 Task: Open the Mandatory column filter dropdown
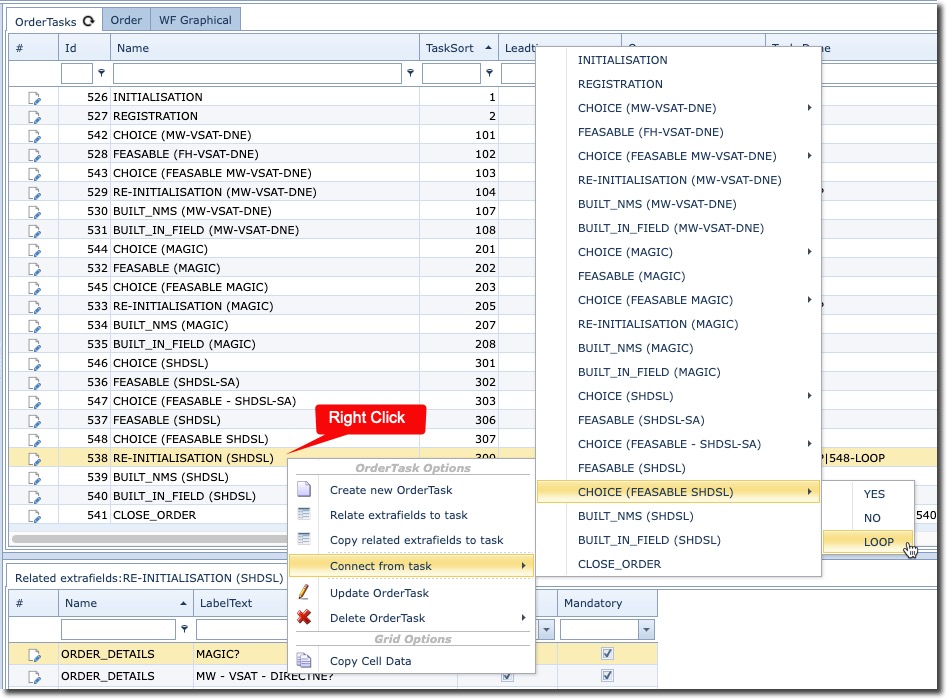point(646,630)
